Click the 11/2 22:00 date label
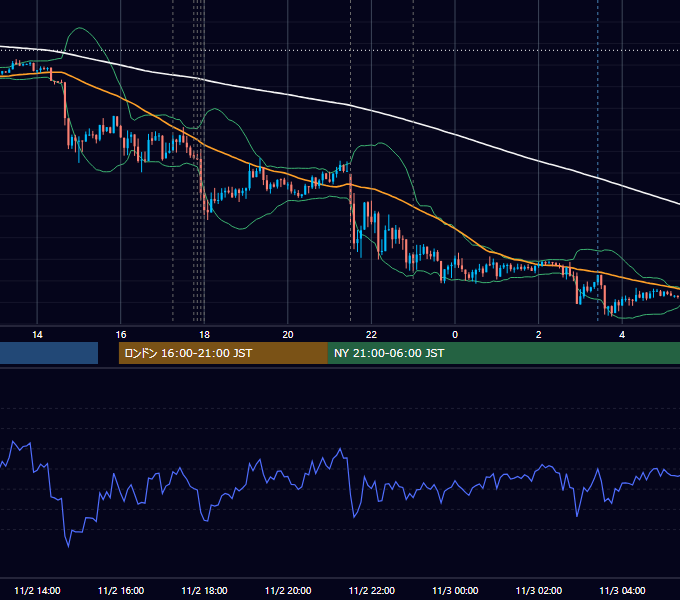This screenshot has height=600, width=680. [x=372, y=590]
